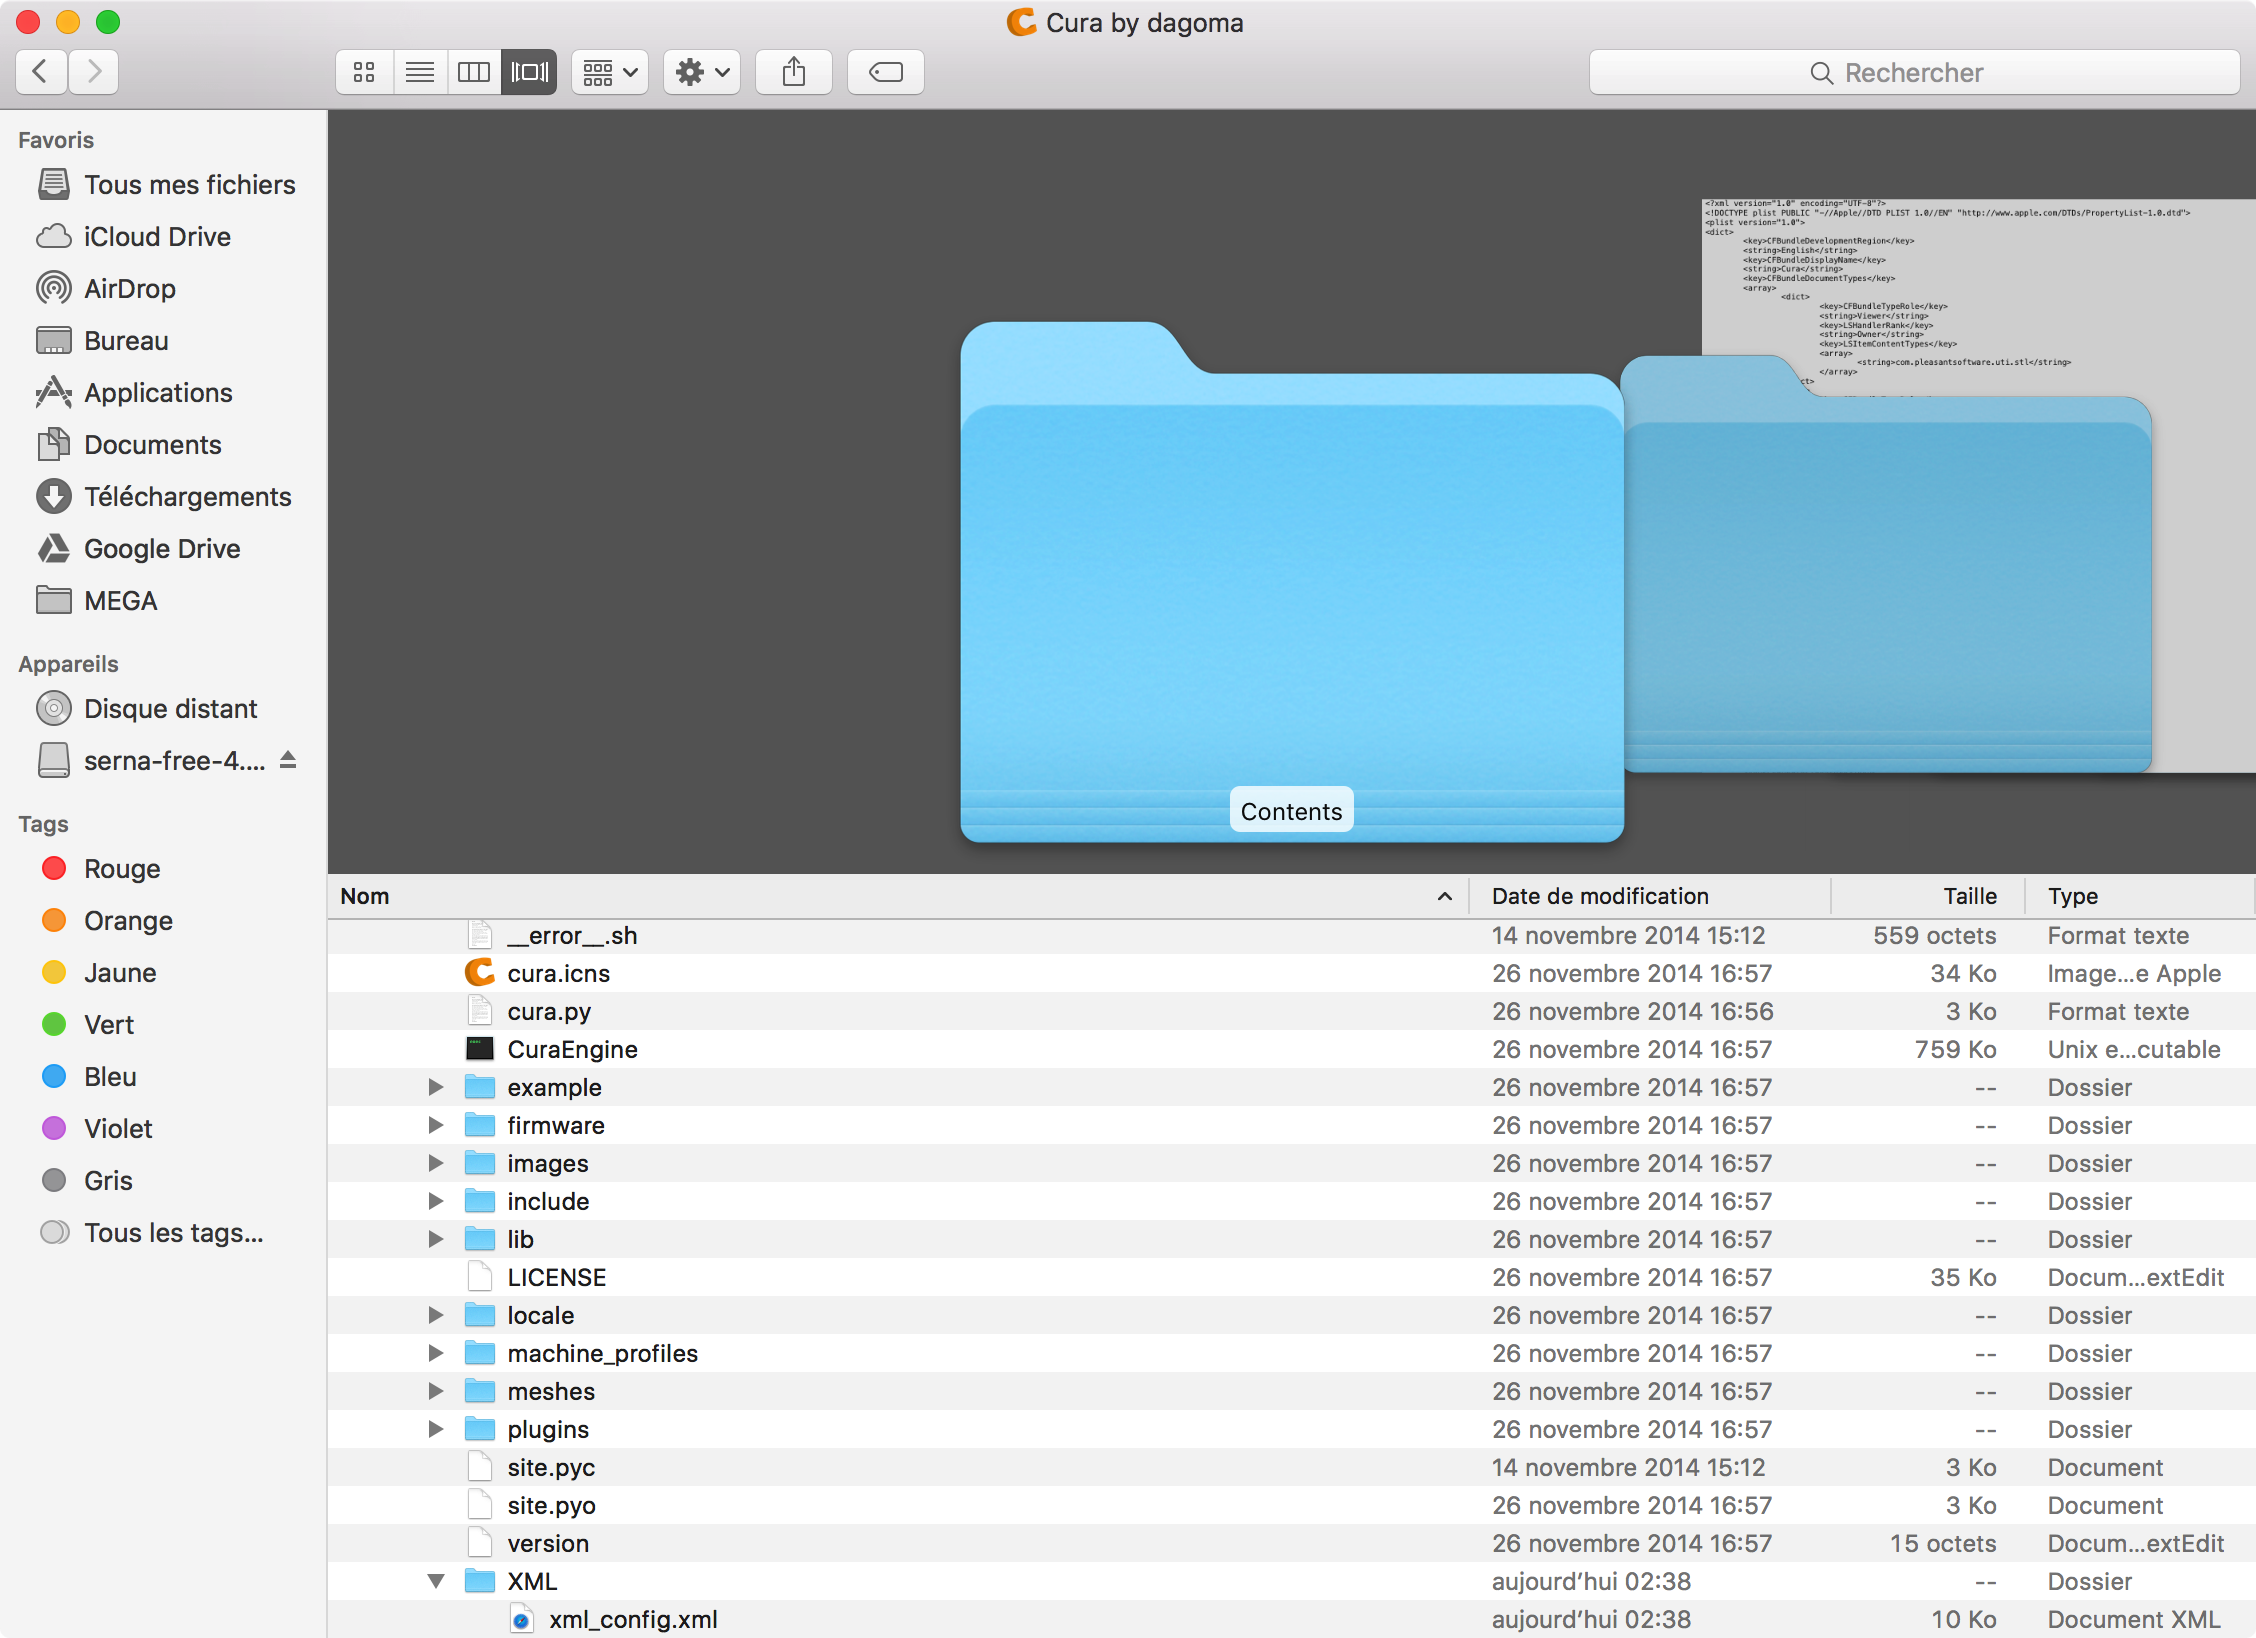Viewport: 2256px width, 1638px height.
Task: Go back with the back arrow
Action: (41, 72)
